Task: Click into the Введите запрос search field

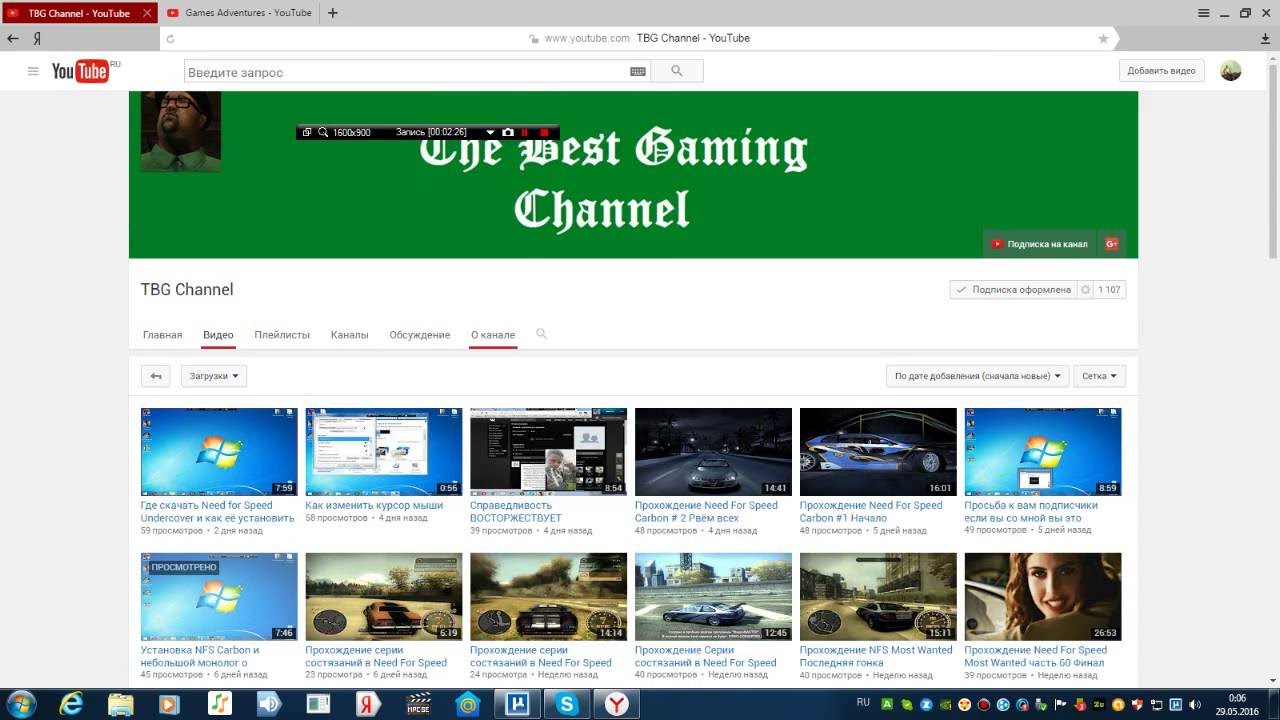Action: pyautogui.click(x=406, y=72)
